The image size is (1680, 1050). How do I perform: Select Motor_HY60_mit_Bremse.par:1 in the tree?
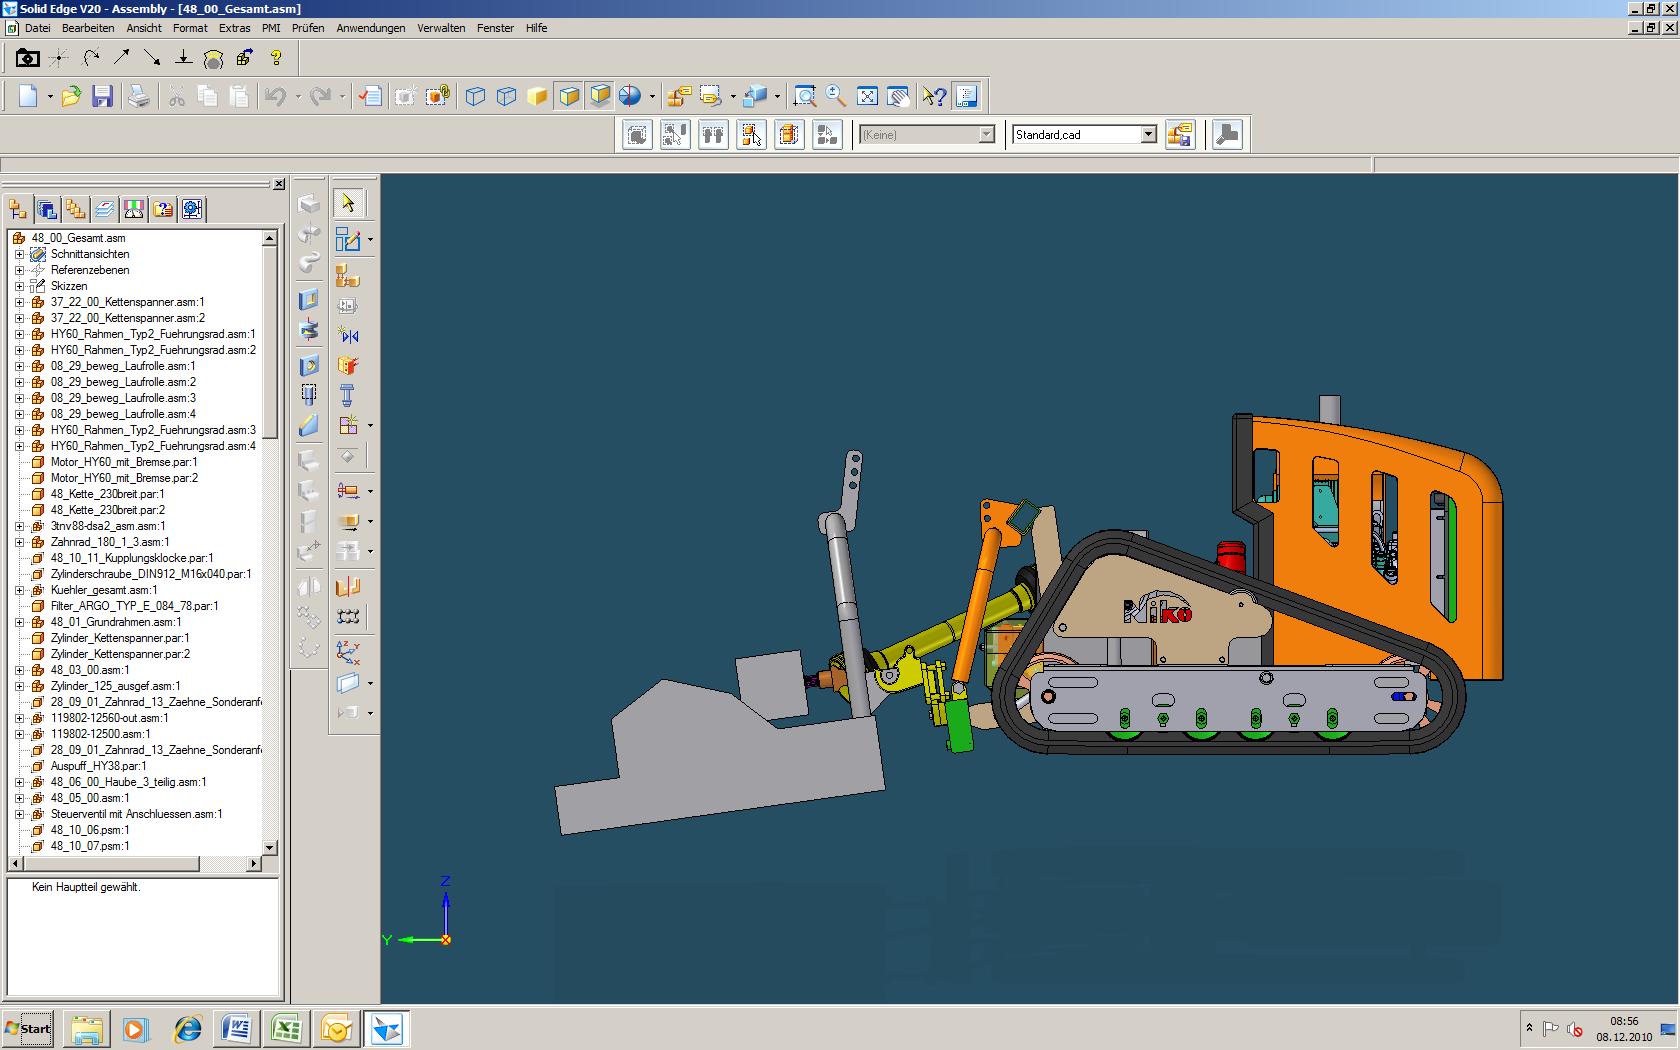(x=124, y=462)
